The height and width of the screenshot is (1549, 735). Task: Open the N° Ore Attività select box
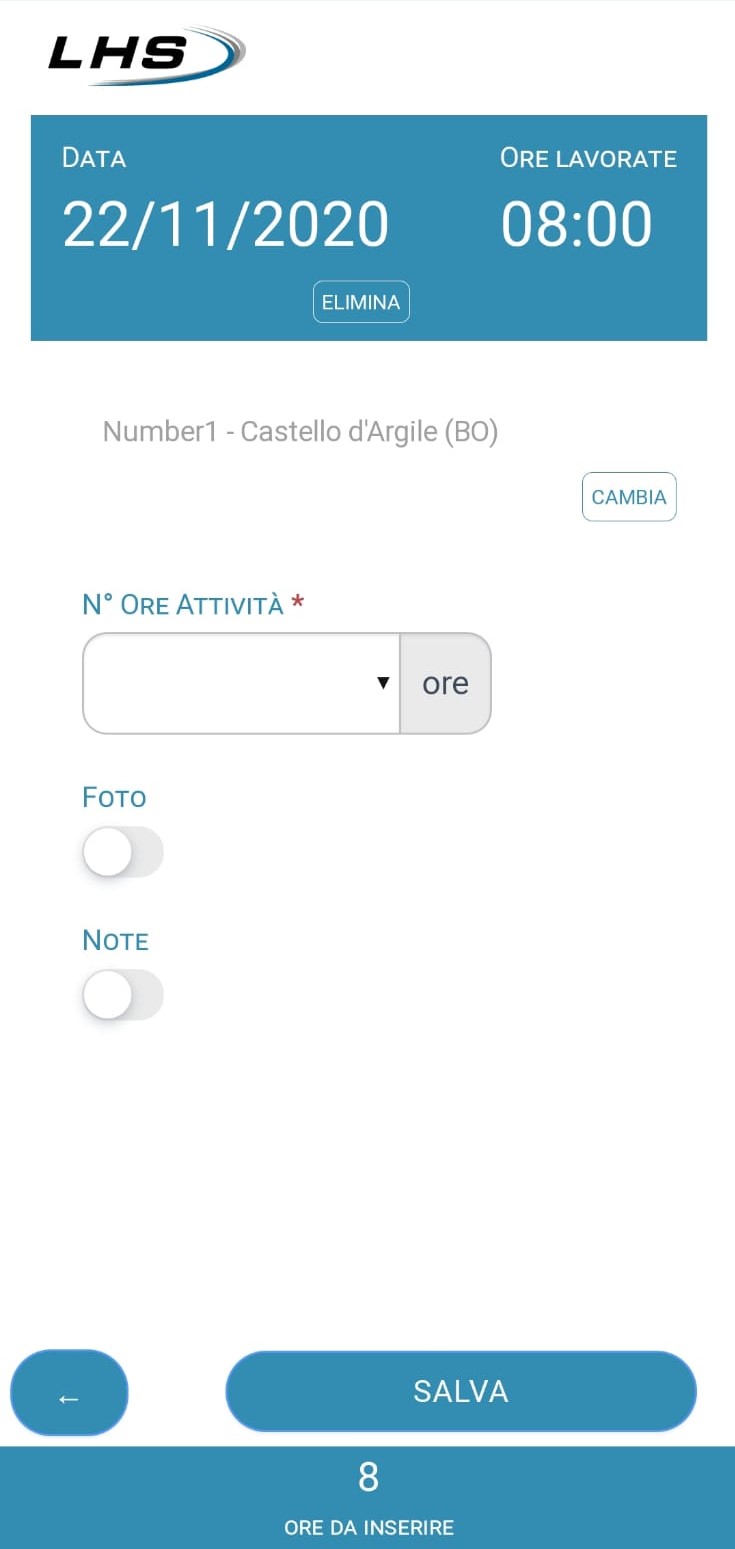coord(240,683)
